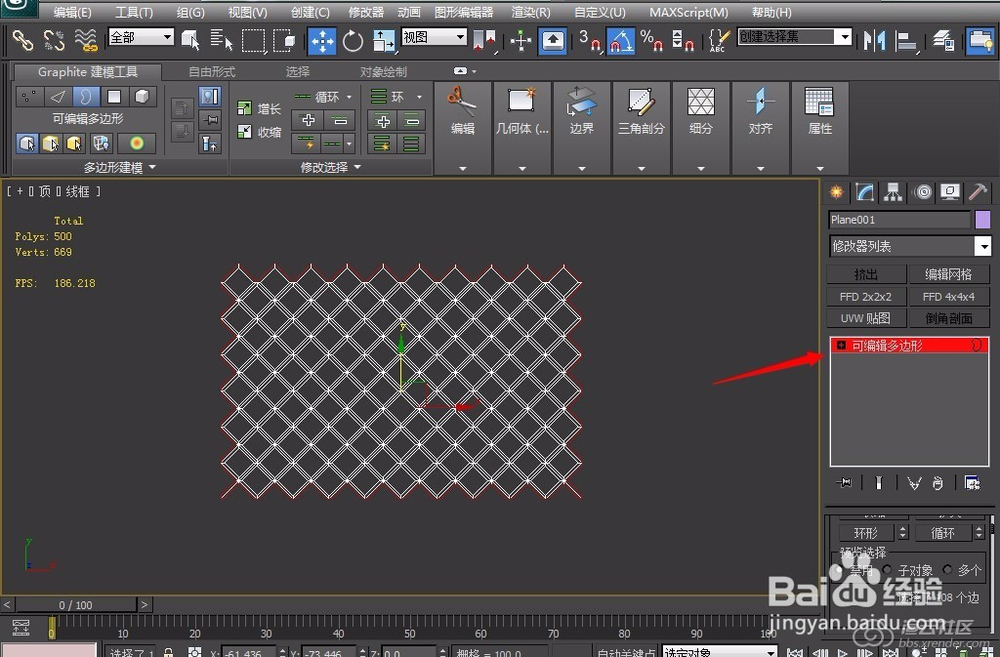Choose the Select Object tool
Screen dimensions: 1000x657
click(190, 41)
